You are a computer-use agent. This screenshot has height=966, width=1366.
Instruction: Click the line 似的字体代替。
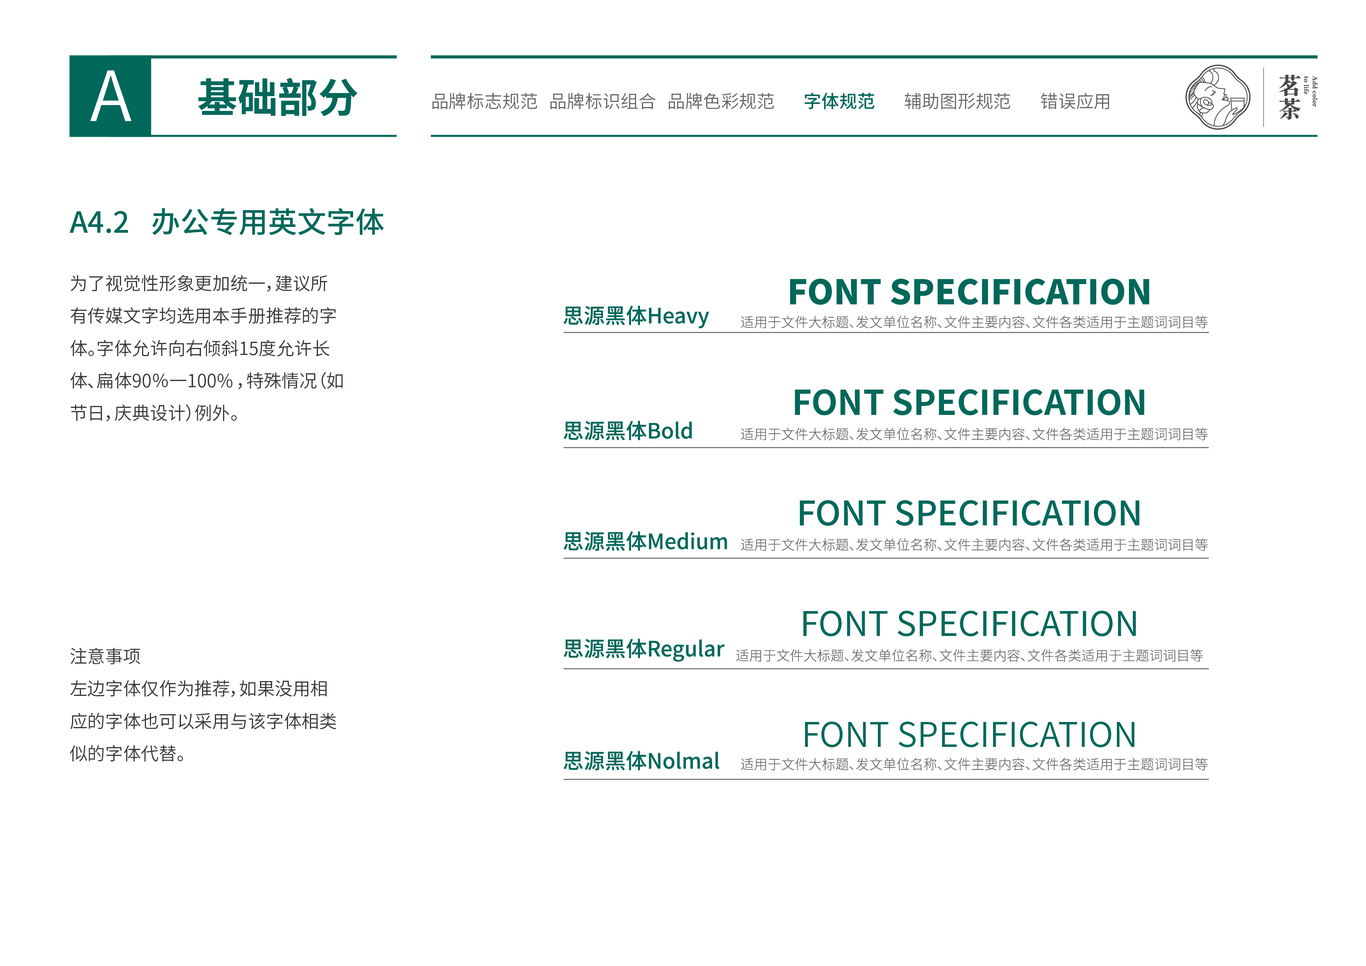(x=128, y=754)
